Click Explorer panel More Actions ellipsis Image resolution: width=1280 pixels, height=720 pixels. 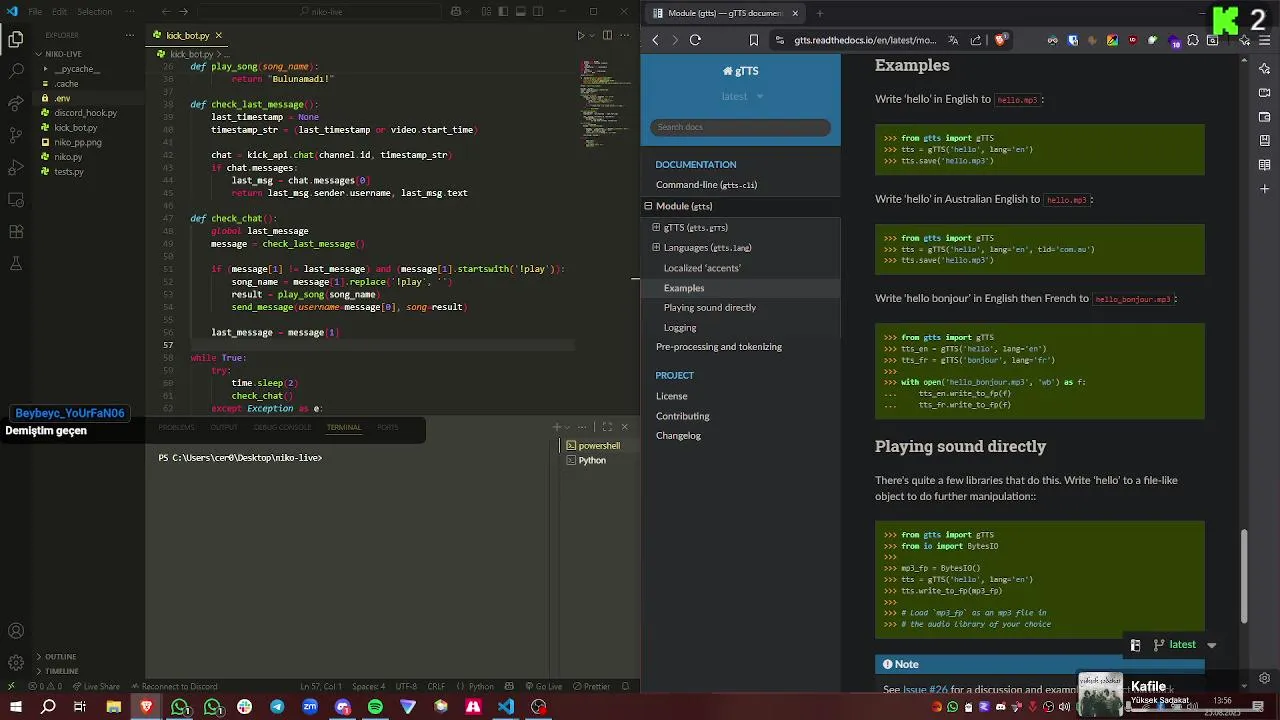coord(130,35)
